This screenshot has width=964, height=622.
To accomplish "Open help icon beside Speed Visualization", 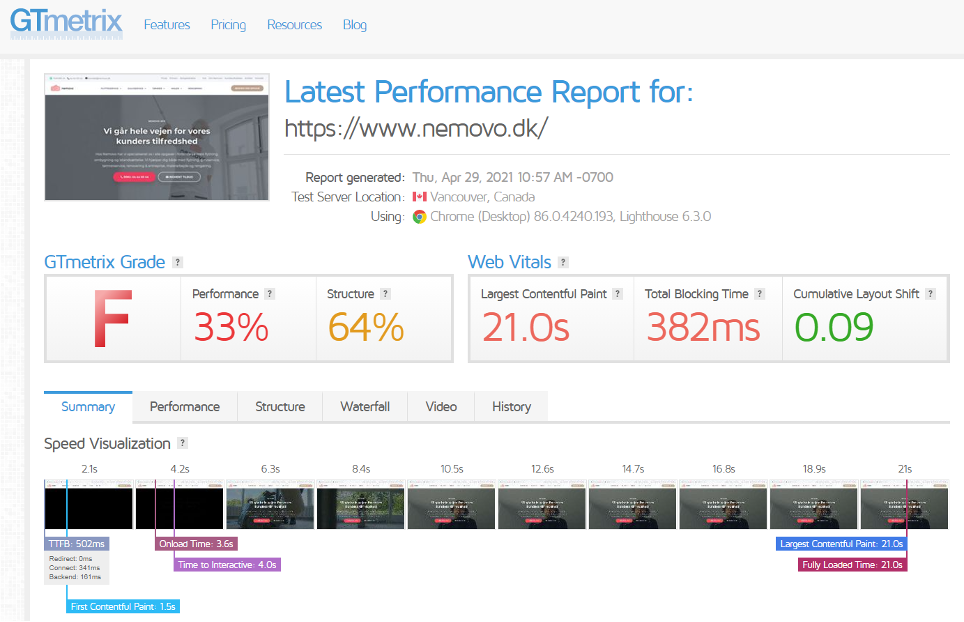I will [x=182, y=443].
